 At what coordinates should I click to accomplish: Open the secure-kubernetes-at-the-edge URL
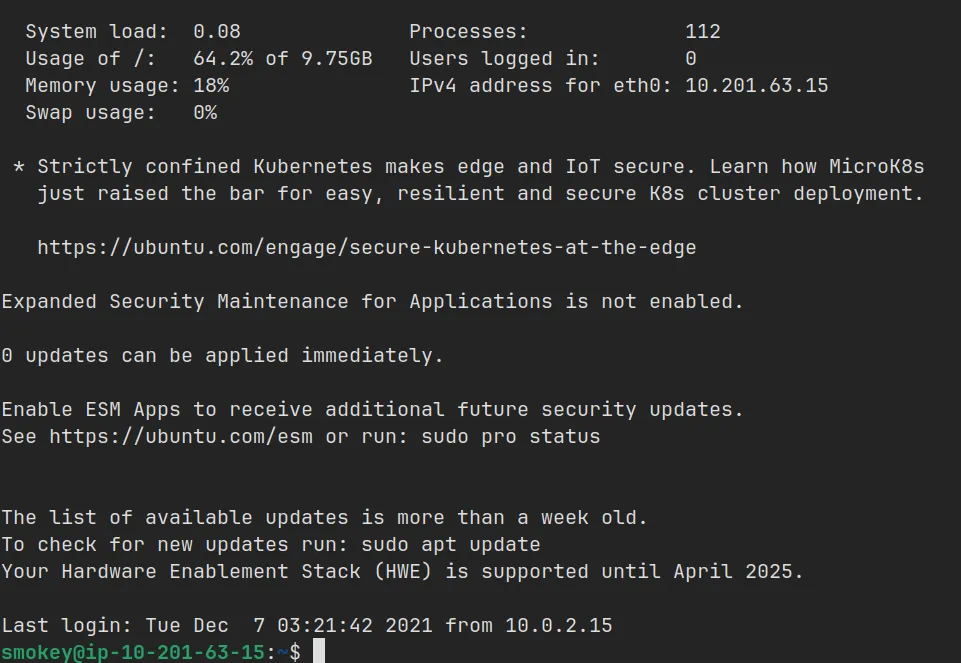click(x=366, y=247)
